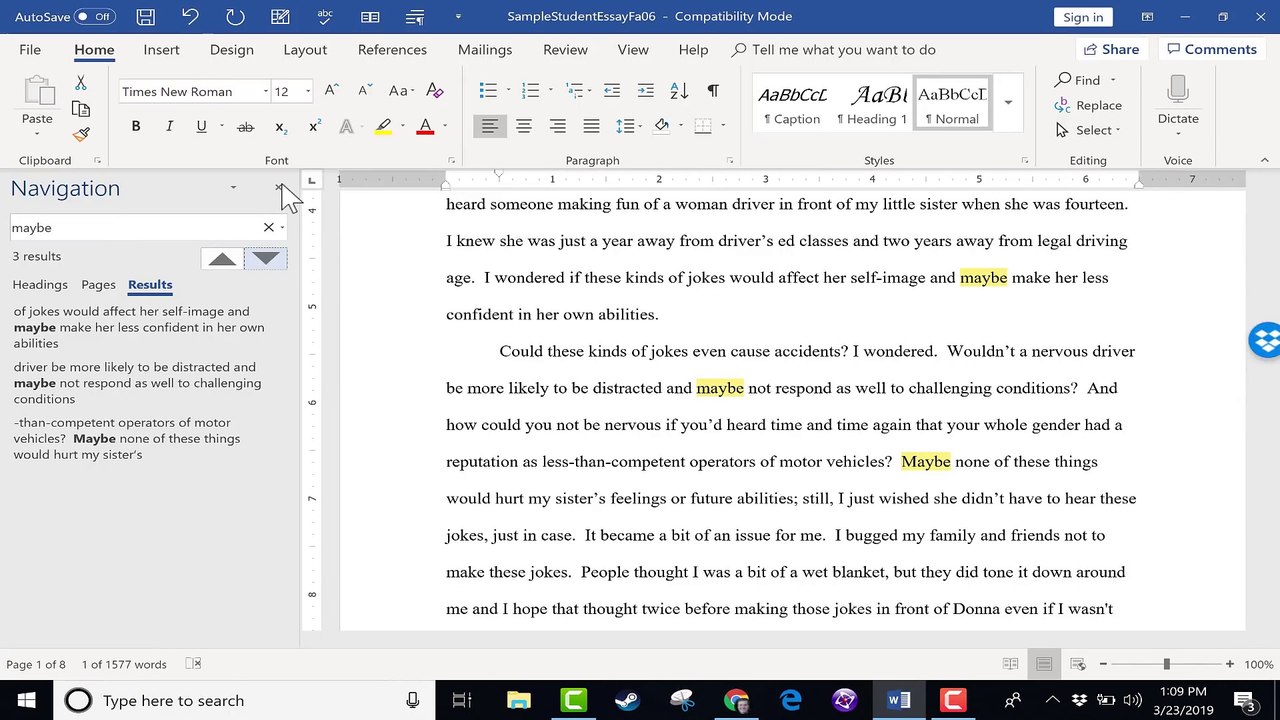This screenshot has width=1280, height=720.
Task: Click the Redo arrow icon
Action: [x=235, y=17]
